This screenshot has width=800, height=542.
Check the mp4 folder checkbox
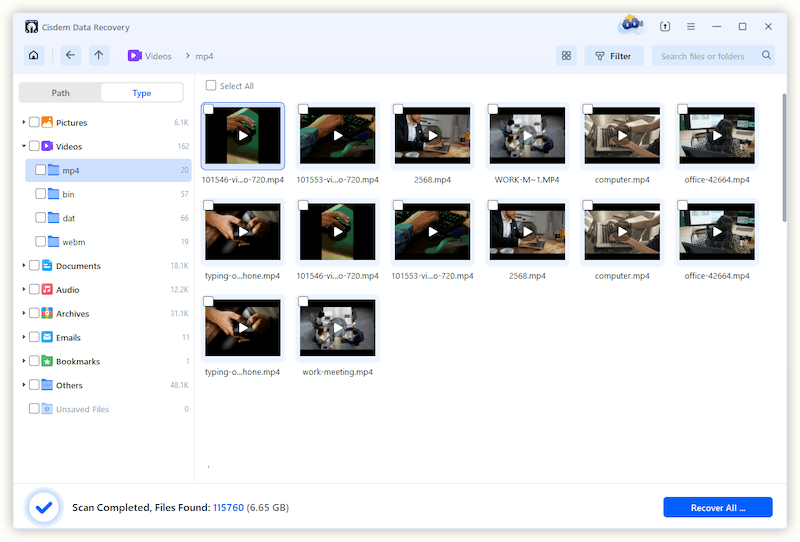click(40, 170)
